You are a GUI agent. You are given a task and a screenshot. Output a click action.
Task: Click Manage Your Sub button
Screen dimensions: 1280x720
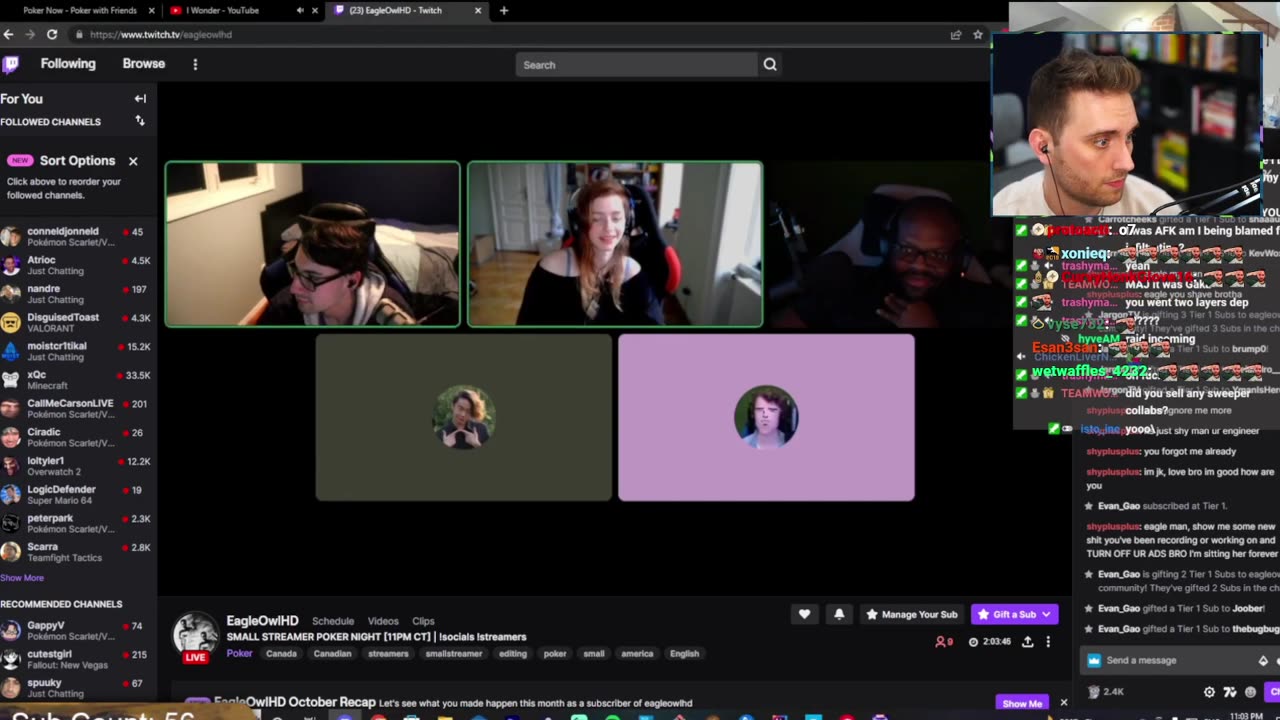point(911,614)
